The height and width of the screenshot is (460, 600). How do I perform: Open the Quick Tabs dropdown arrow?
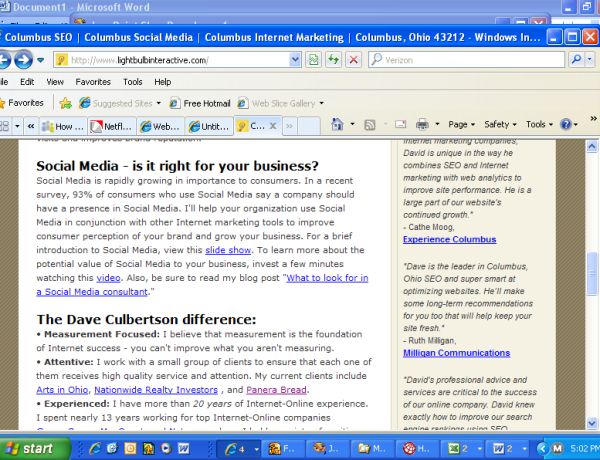pos(17,126)
